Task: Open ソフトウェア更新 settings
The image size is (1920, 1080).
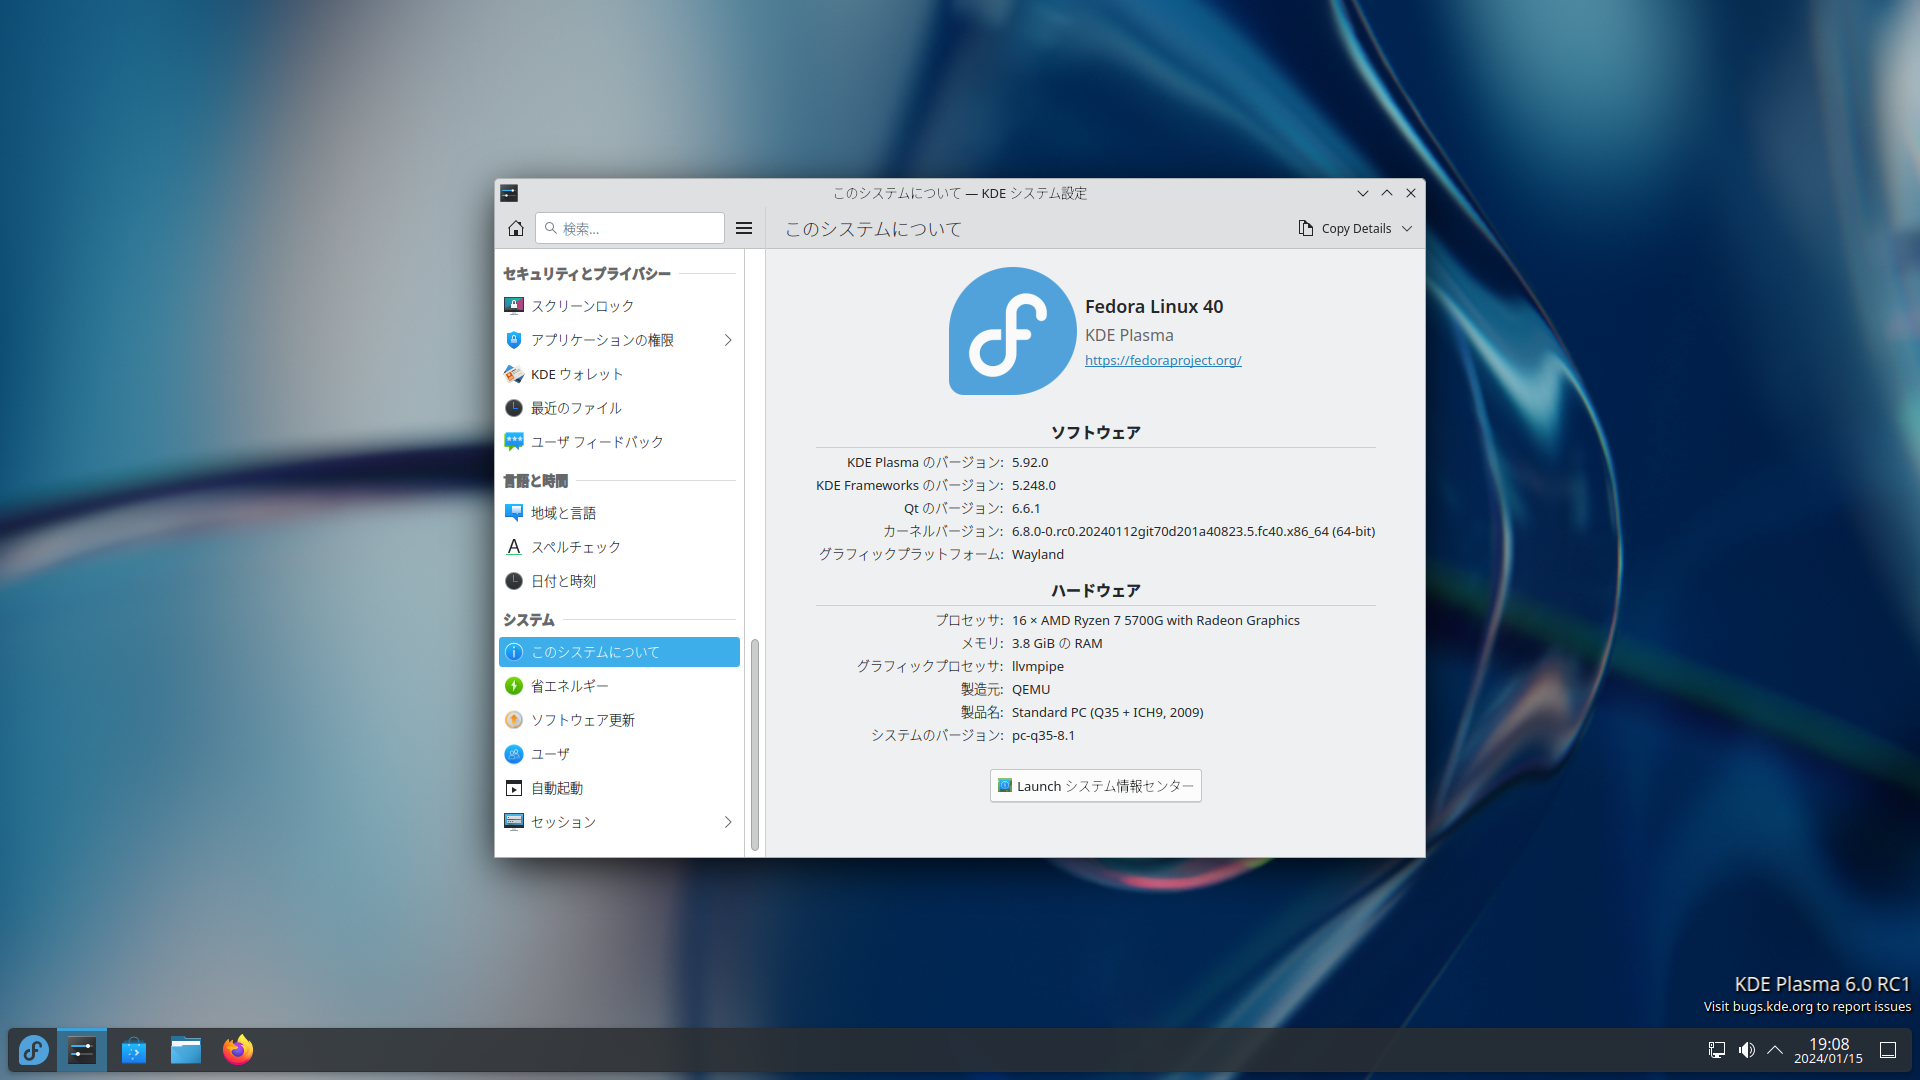Action: tap(582, 720)
